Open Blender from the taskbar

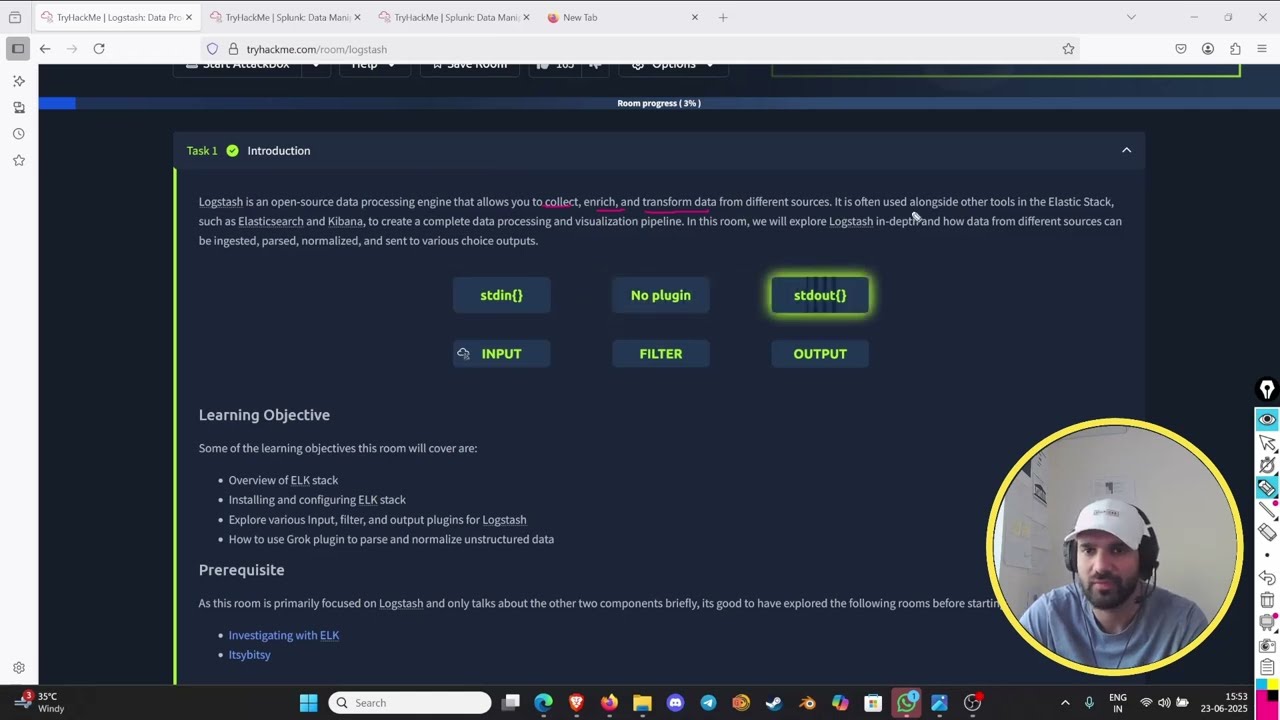tap(807, 702)
